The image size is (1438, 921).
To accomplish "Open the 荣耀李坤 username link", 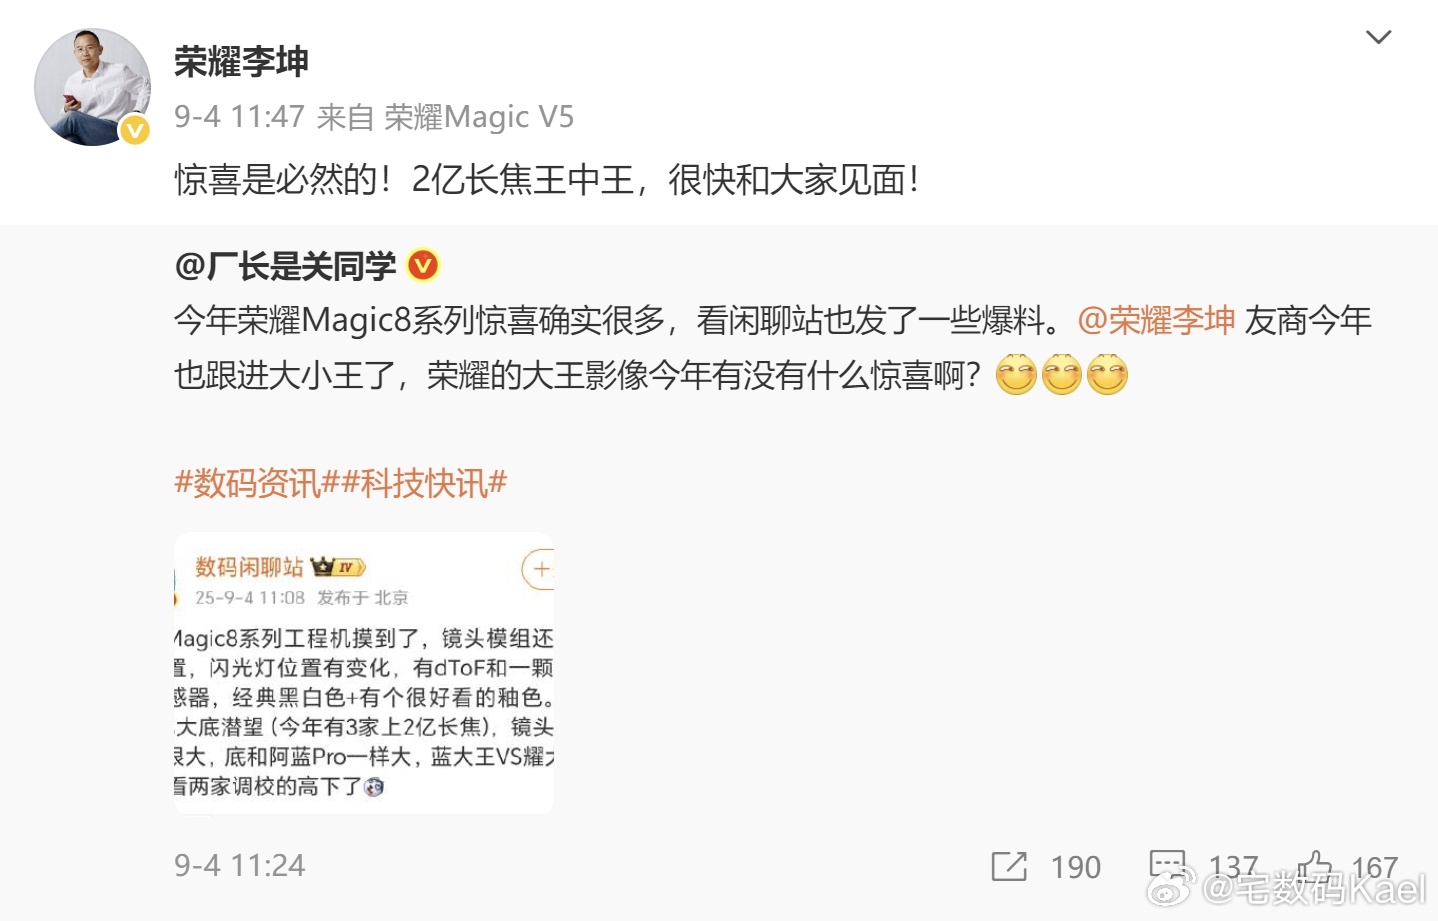I will point(241,62).
